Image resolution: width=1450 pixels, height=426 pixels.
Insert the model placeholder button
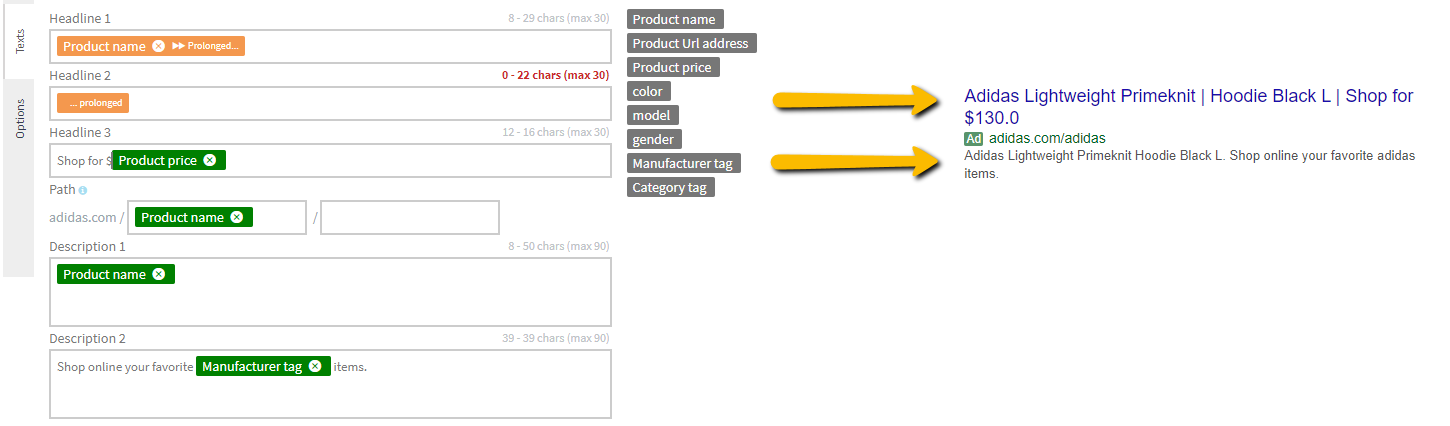652,115
